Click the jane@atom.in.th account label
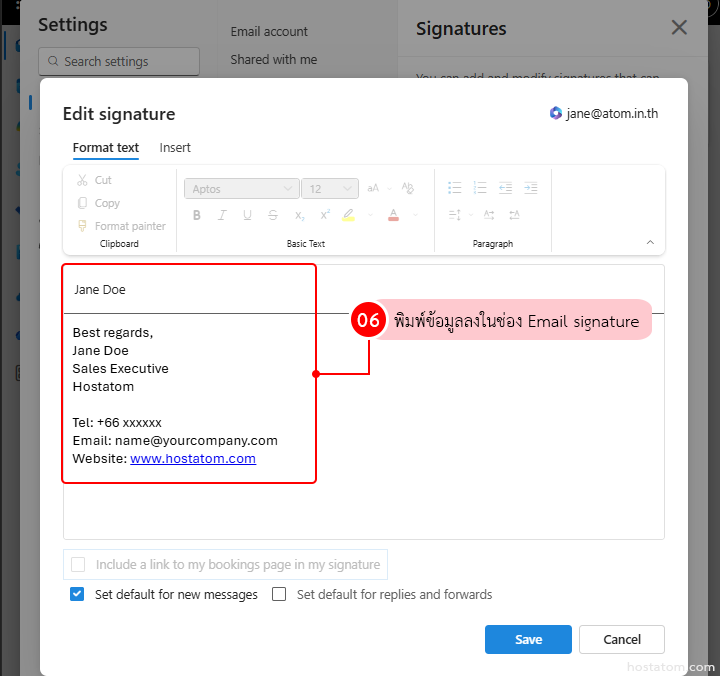The image size is (720, 676). (612, 113)
